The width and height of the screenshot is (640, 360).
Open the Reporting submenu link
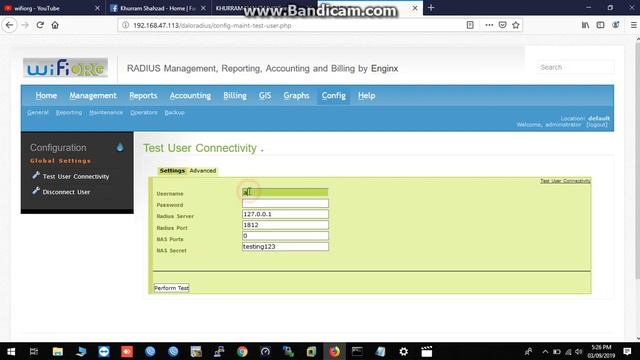[69, 112]
